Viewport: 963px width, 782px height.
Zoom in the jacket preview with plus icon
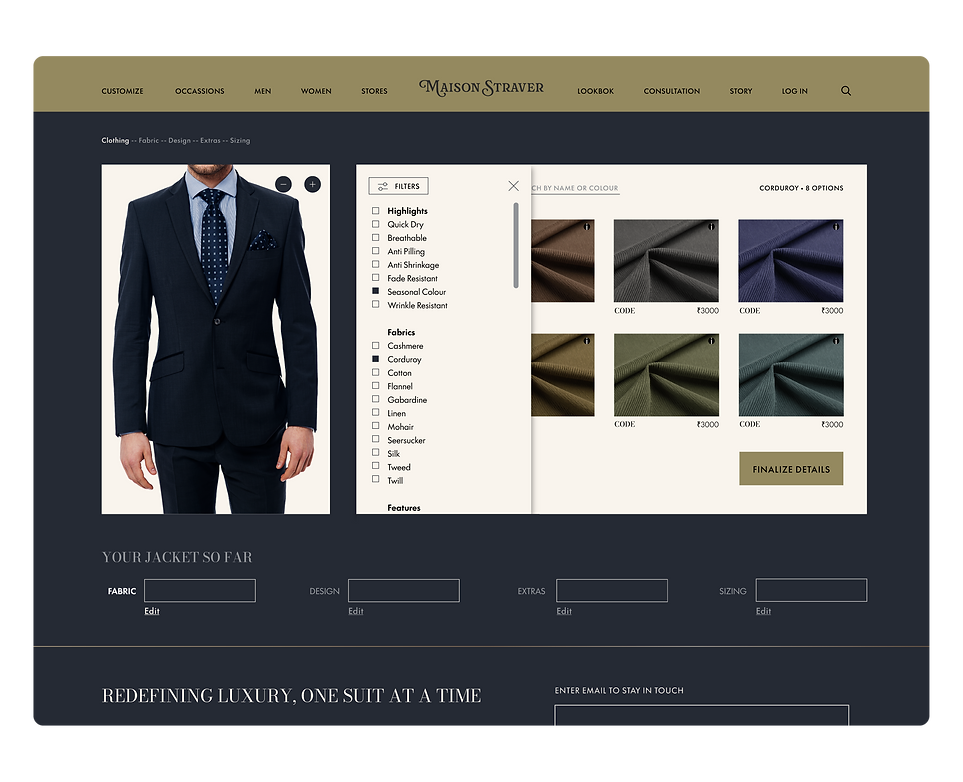(313, 184)
